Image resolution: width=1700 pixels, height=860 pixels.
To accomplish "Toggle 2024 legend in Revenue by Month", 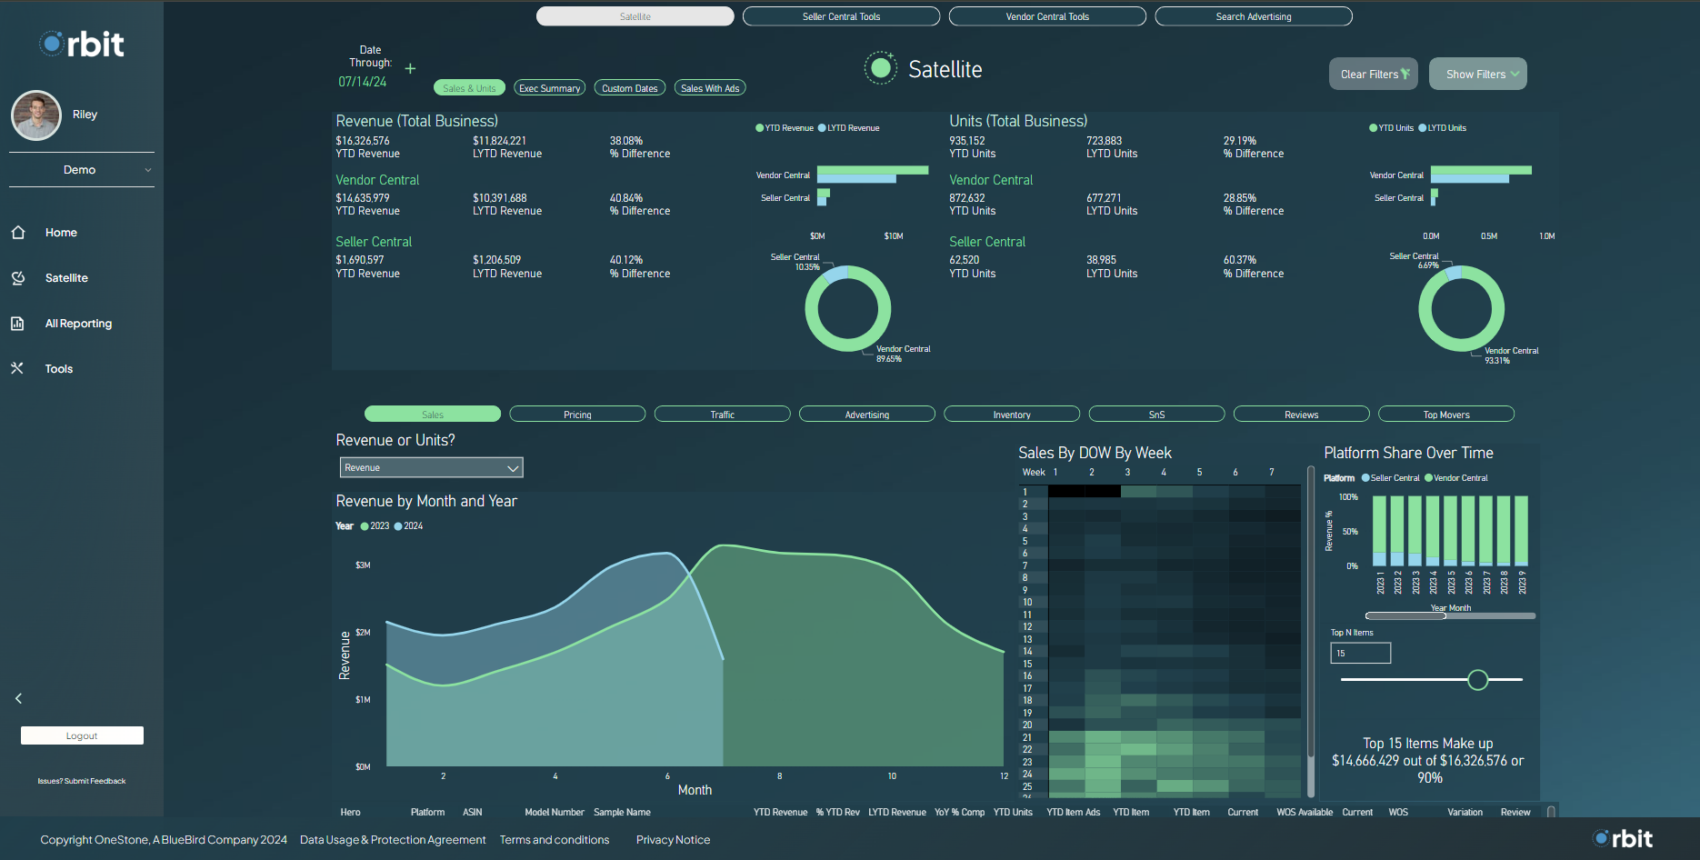I will 409,526.
